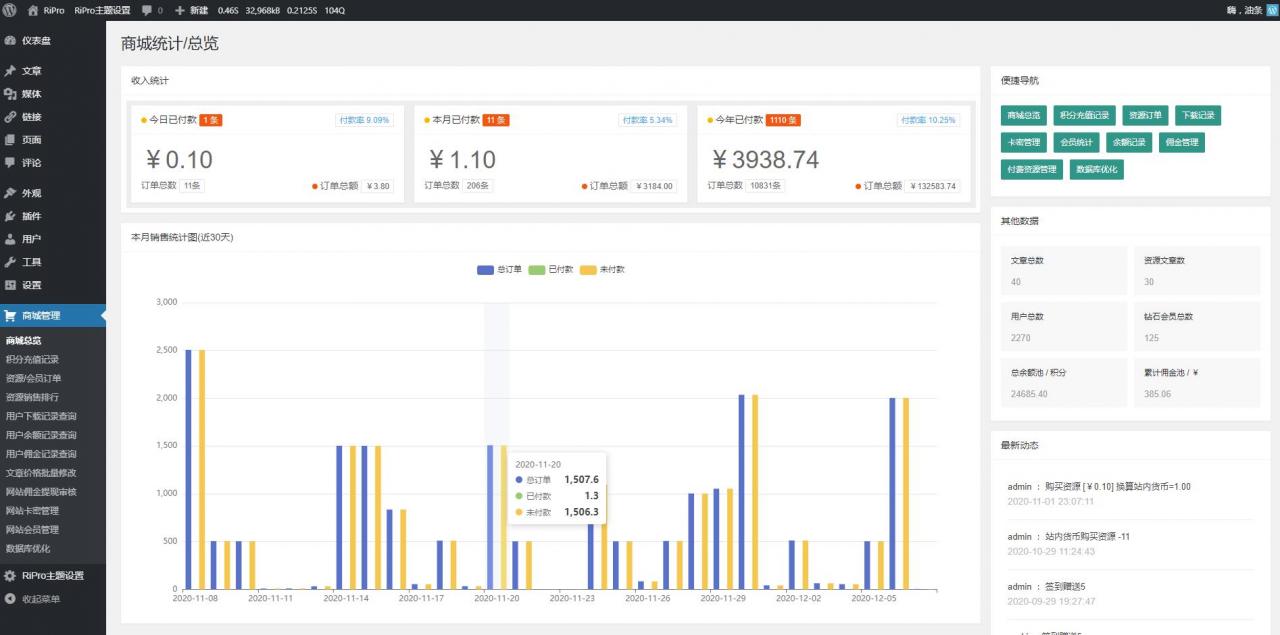Click the site home icon labeled RiPro

click(40, 10)
